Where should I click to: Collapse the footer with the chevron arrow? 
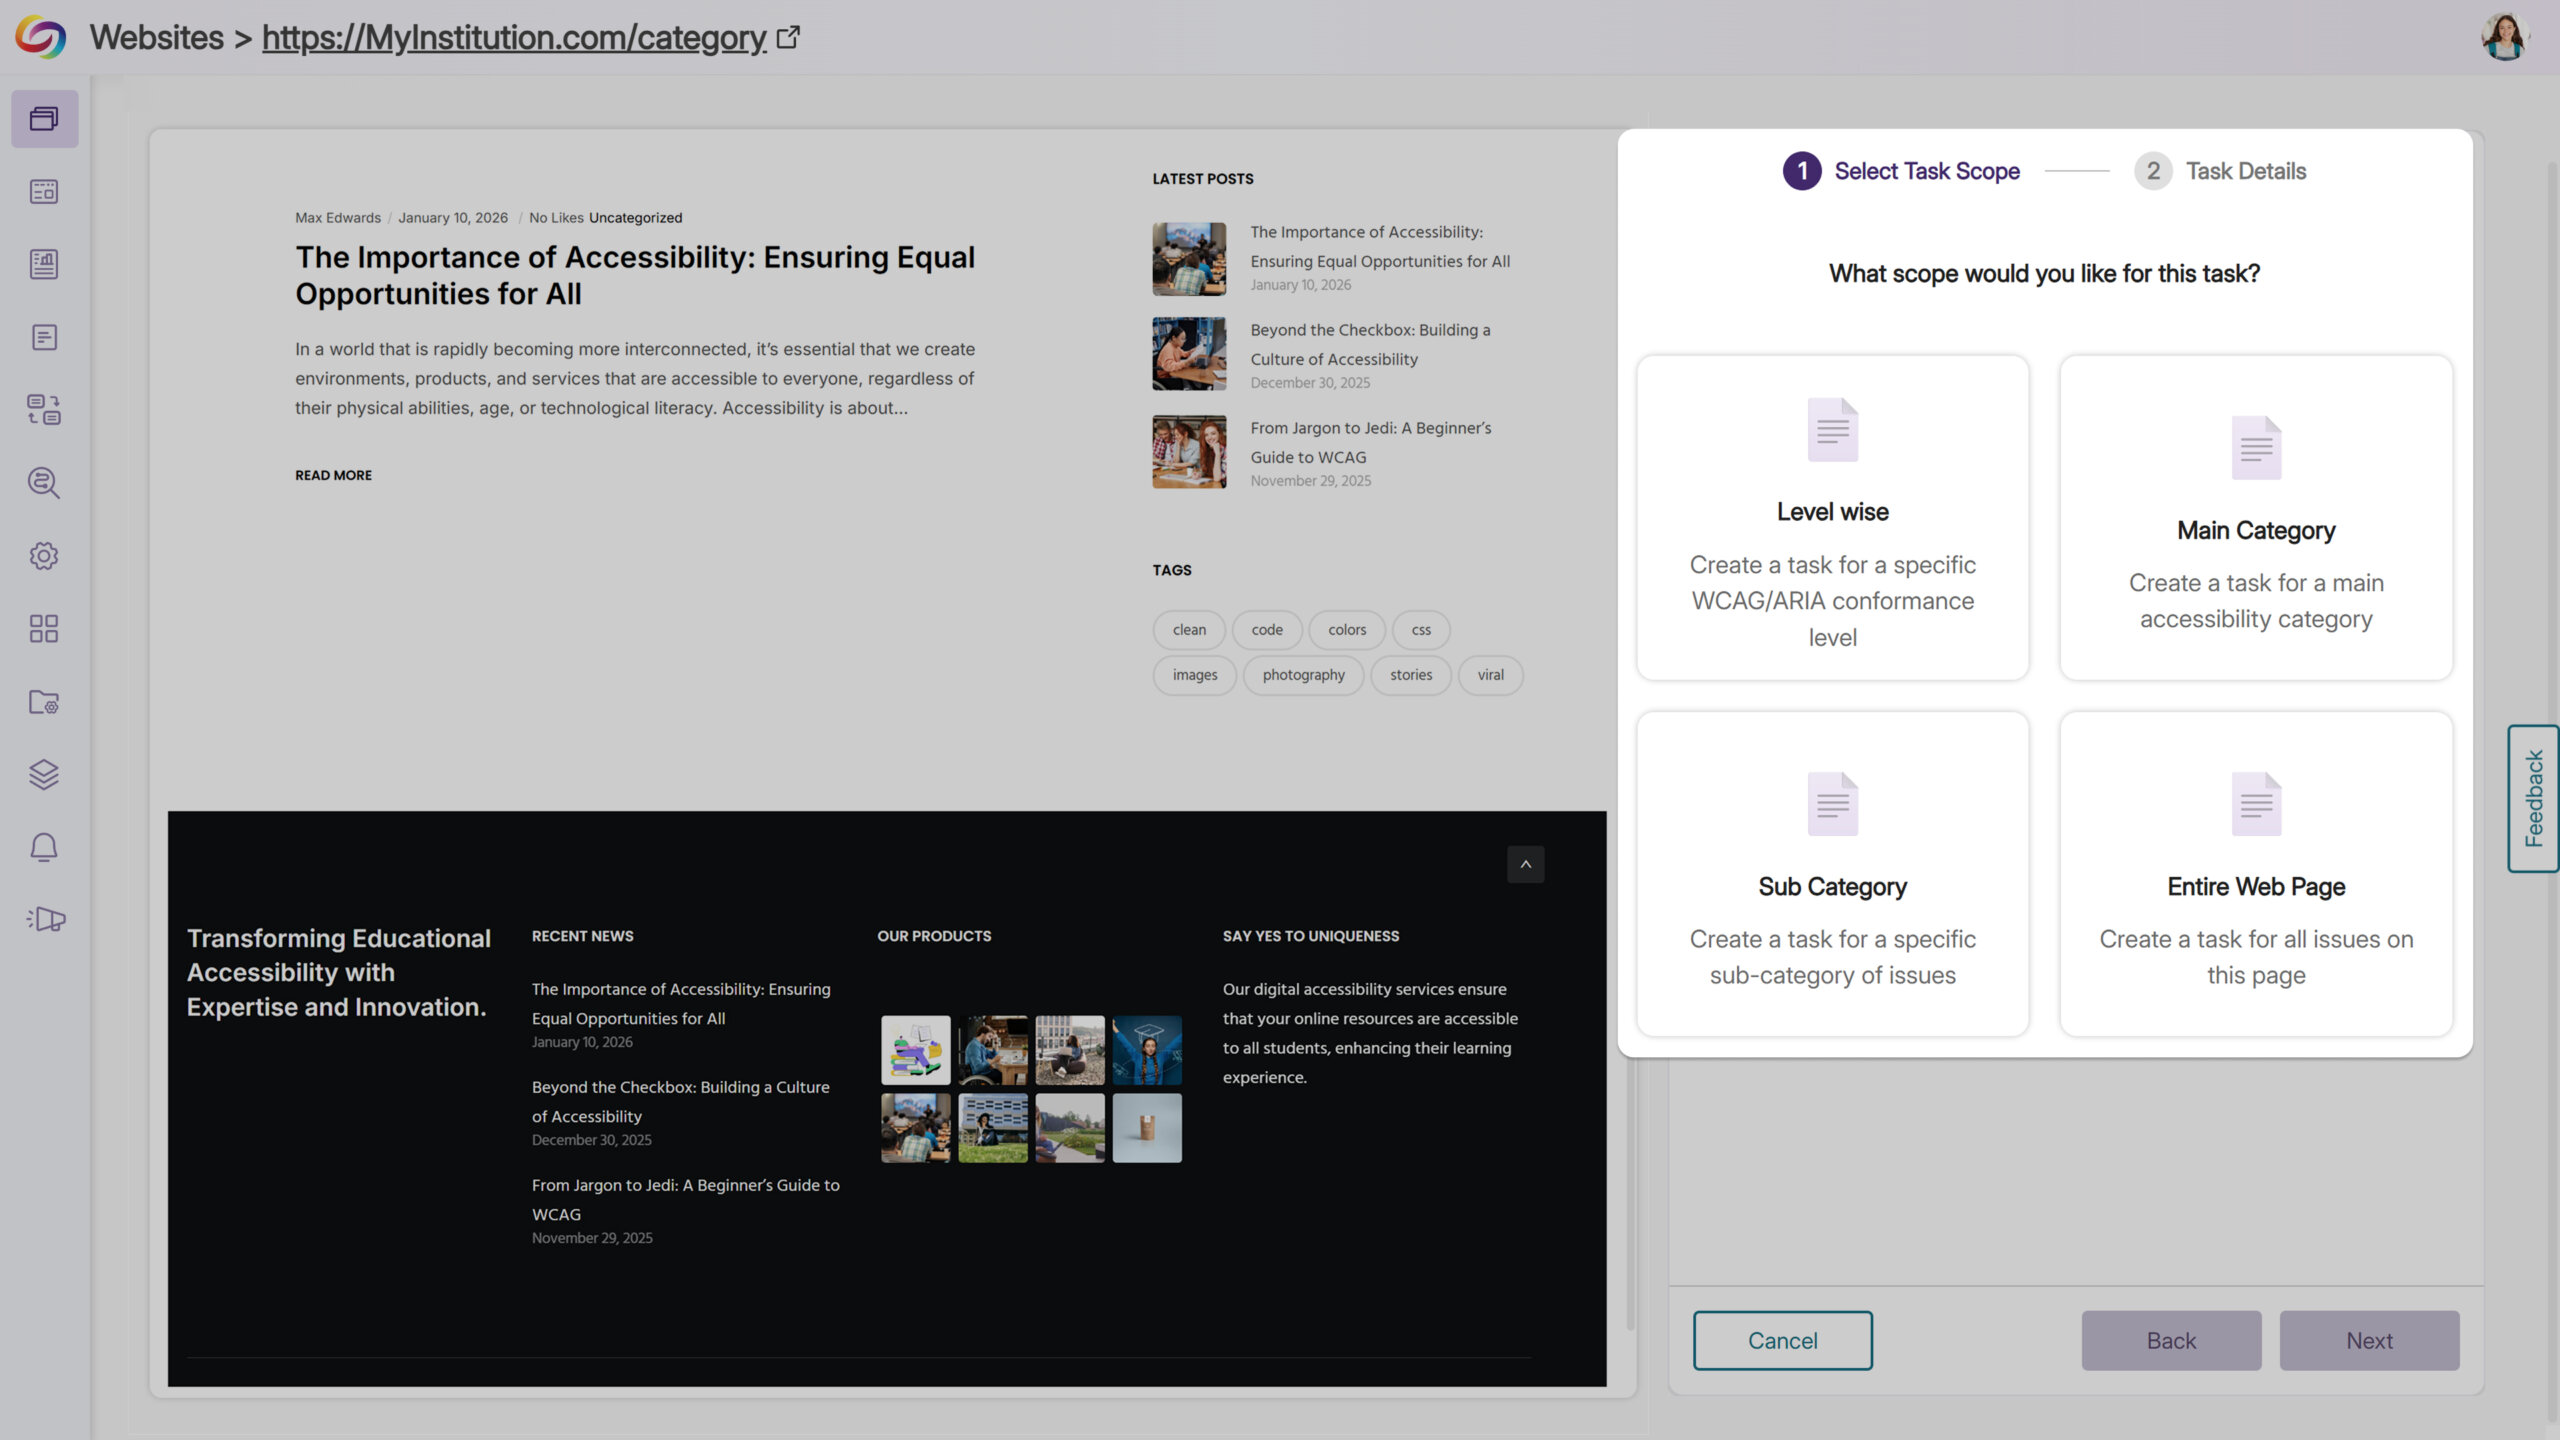pyautogui.click(x=1525, y=864)
